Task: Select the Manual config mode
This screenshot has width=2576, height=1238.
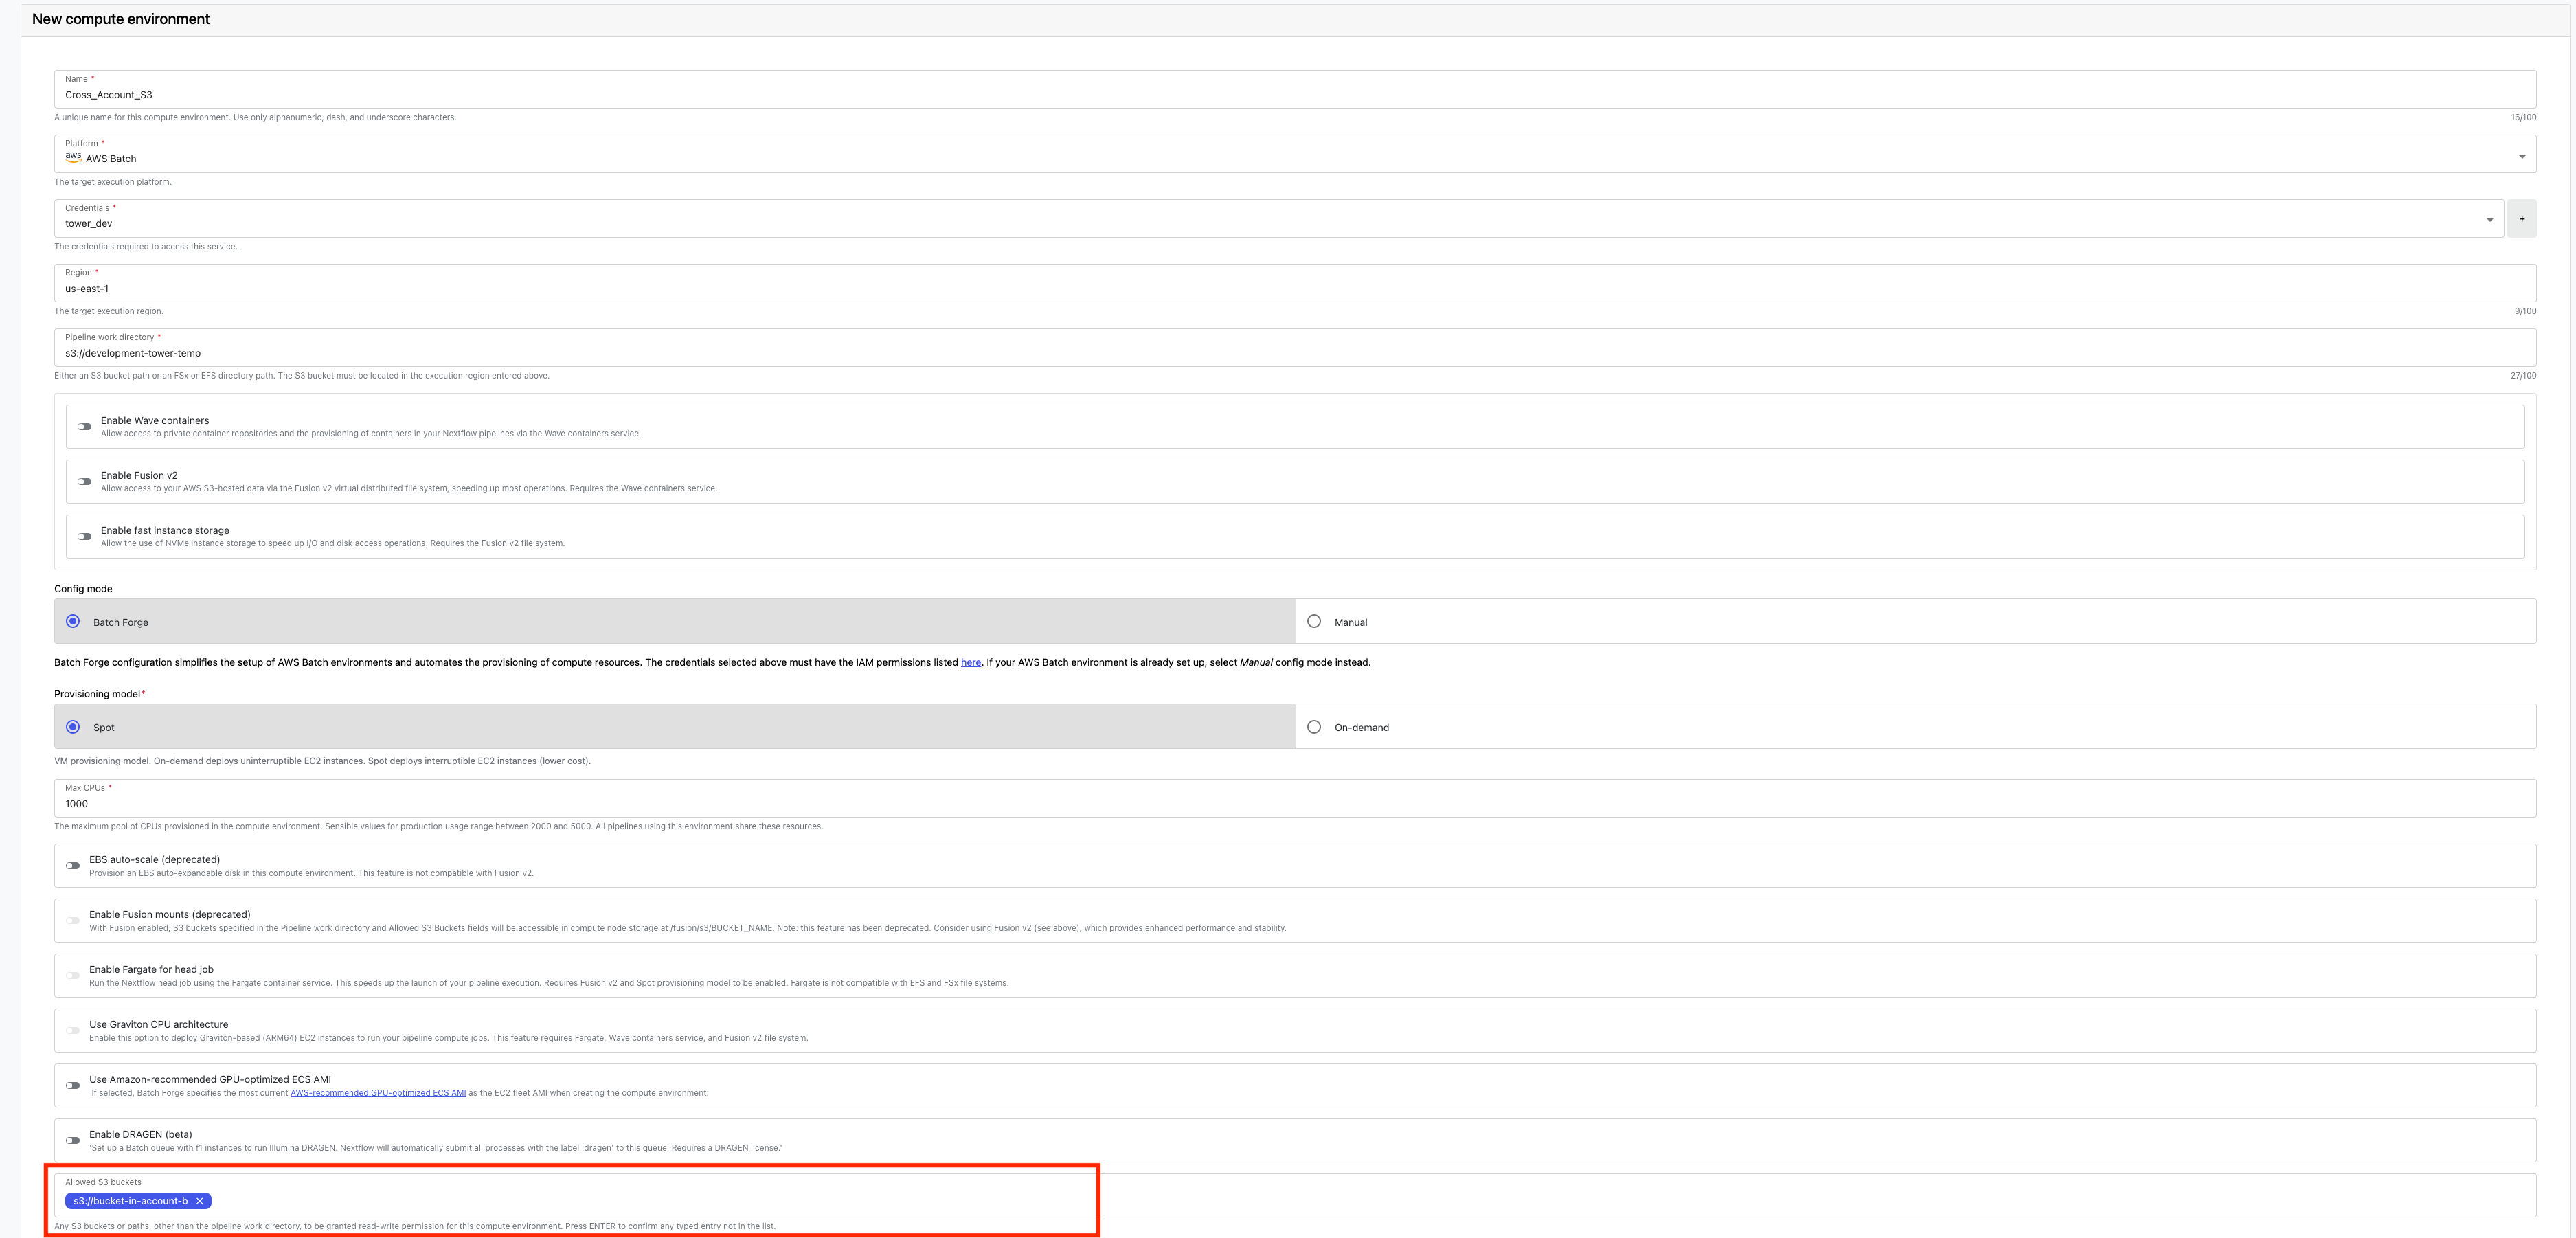Action: pyautogui.click(x=1314, y=622)
